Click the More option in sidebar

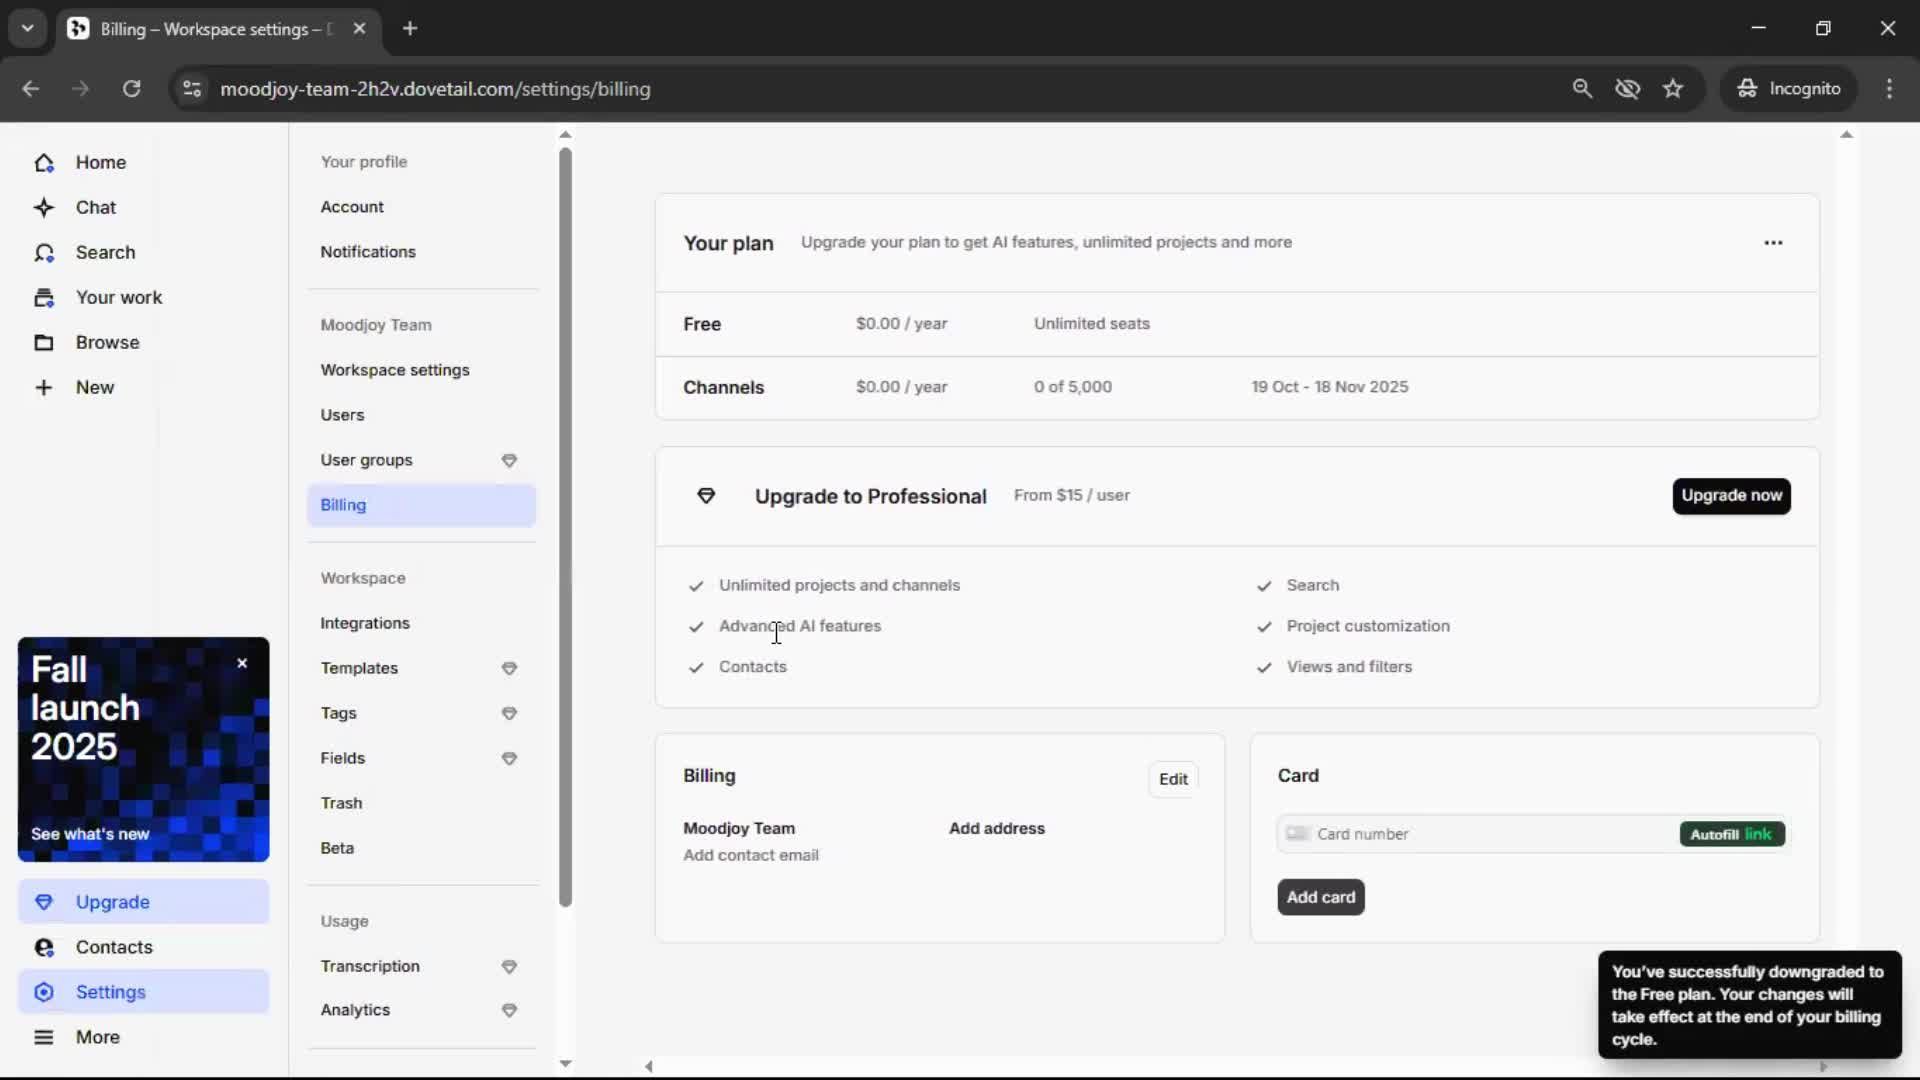point(97,1037)
